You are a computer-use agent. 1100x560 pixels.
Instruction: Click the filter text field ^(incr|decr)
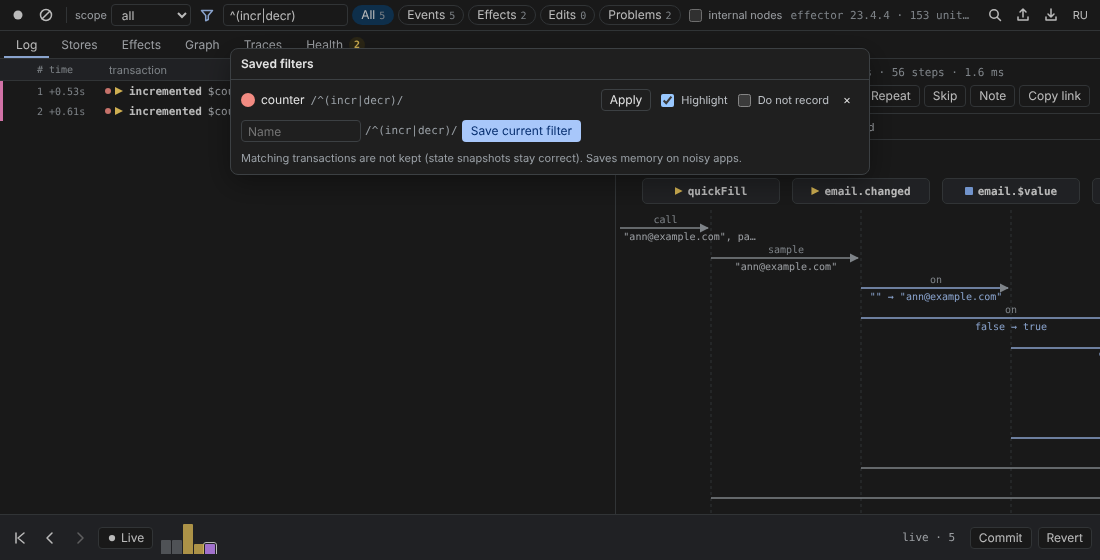point(285,15)
